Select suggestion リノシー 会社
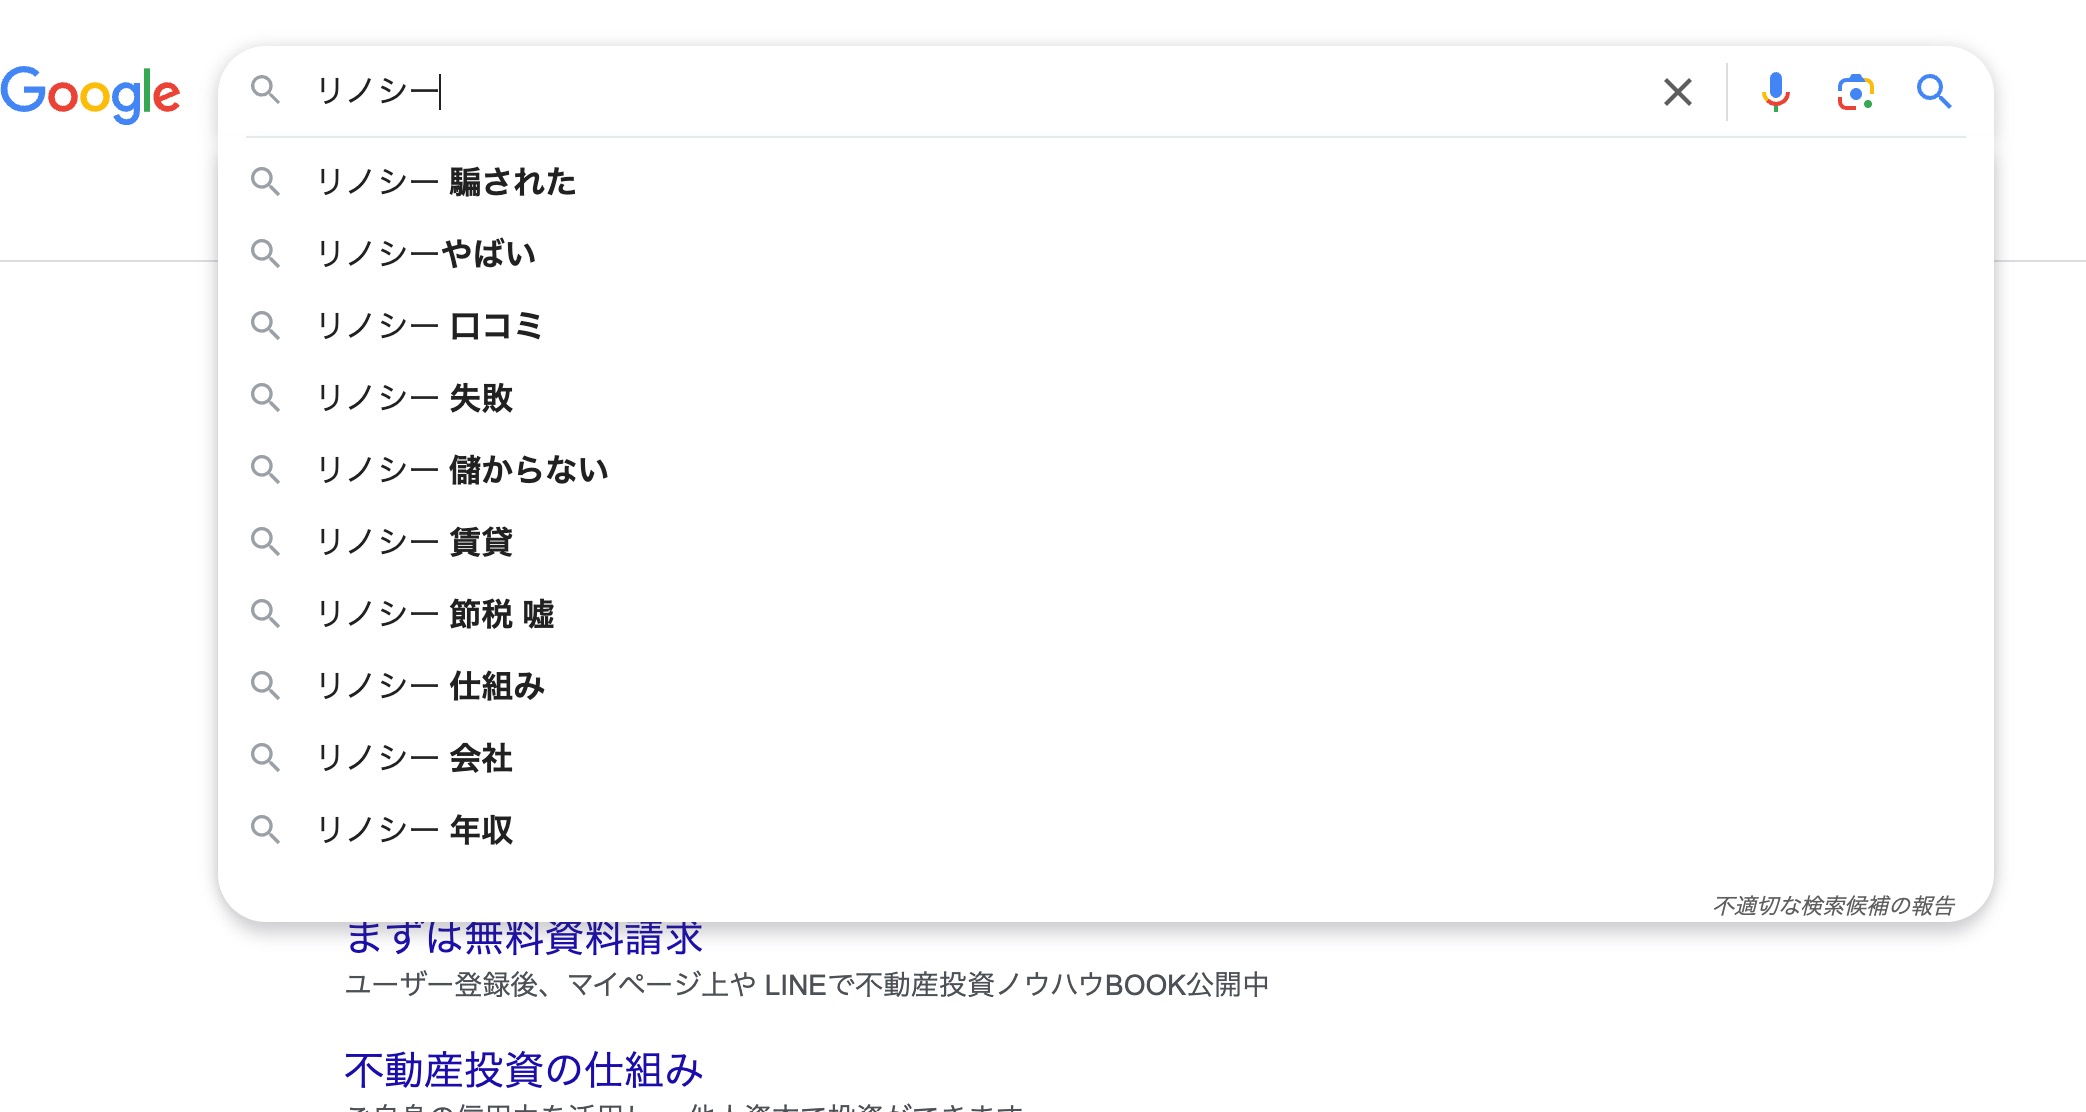2086x1112 pixels. tap(415, 758)
